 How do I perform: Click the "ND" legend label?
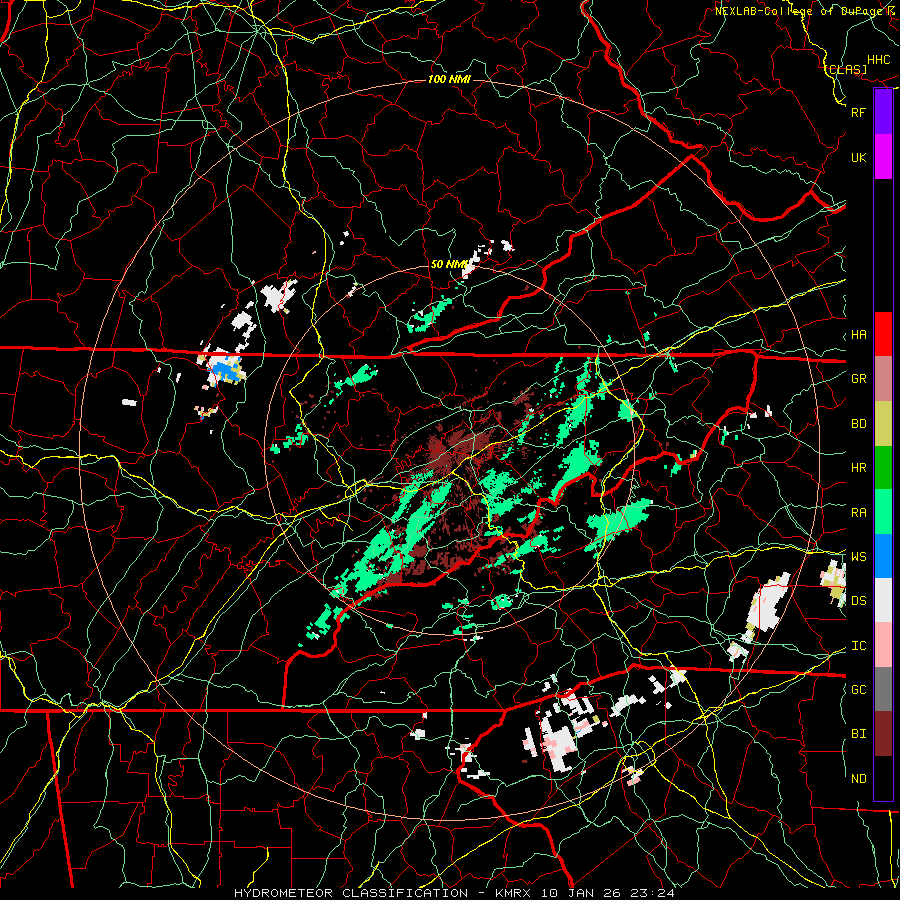(x=858, y=779)
